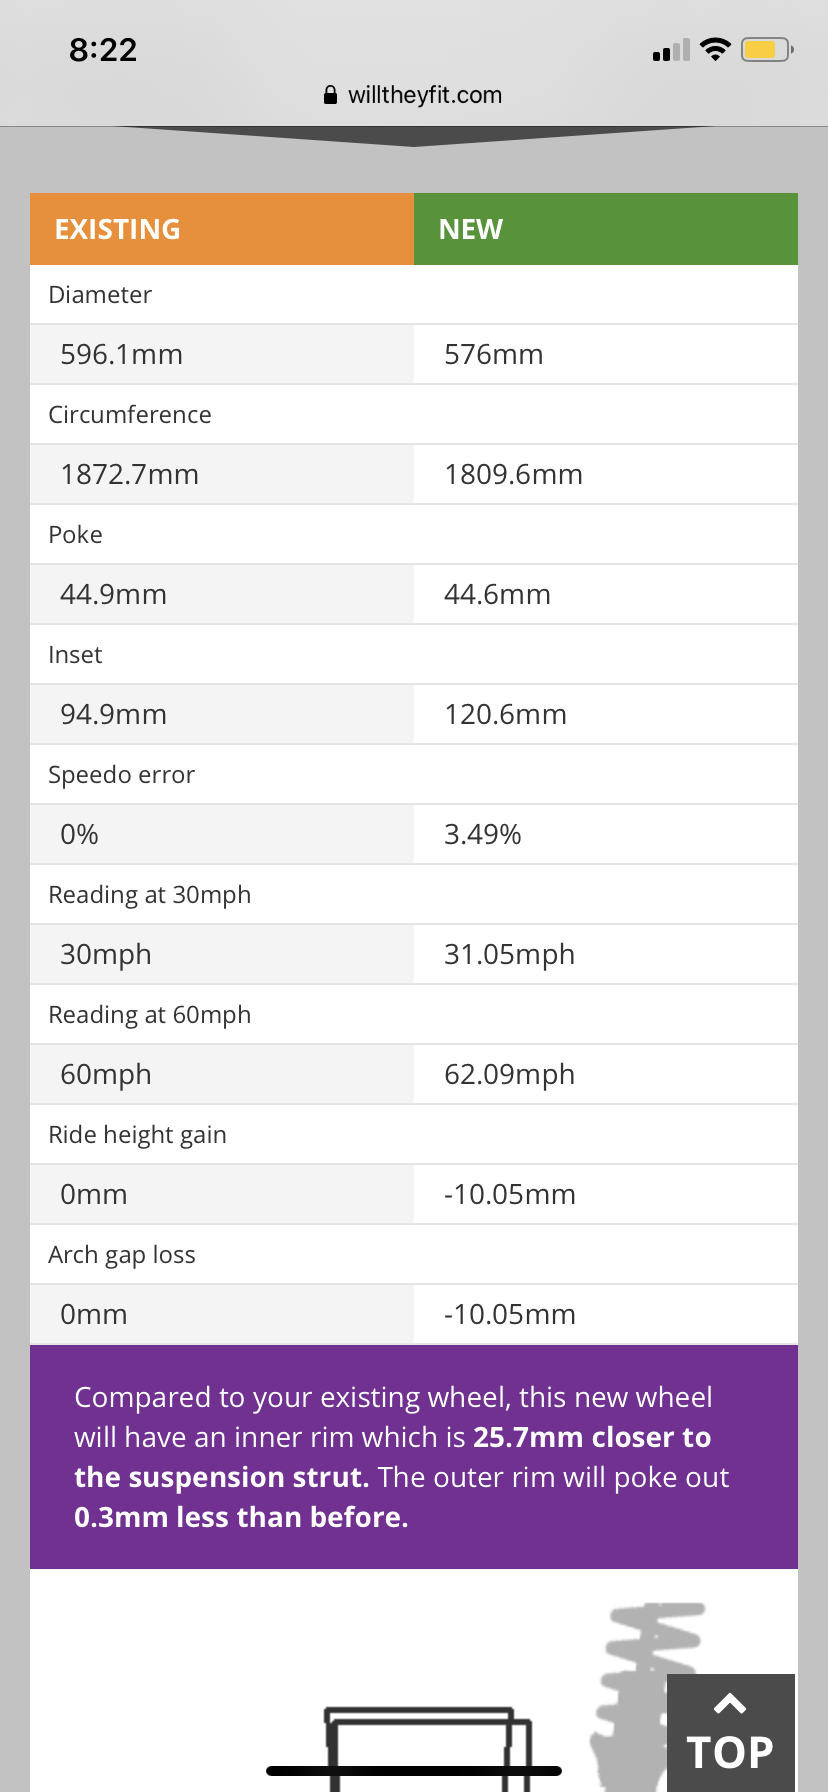
Task: Tap the Wi-Fi status icon
Action: click(x=715, y=49)
